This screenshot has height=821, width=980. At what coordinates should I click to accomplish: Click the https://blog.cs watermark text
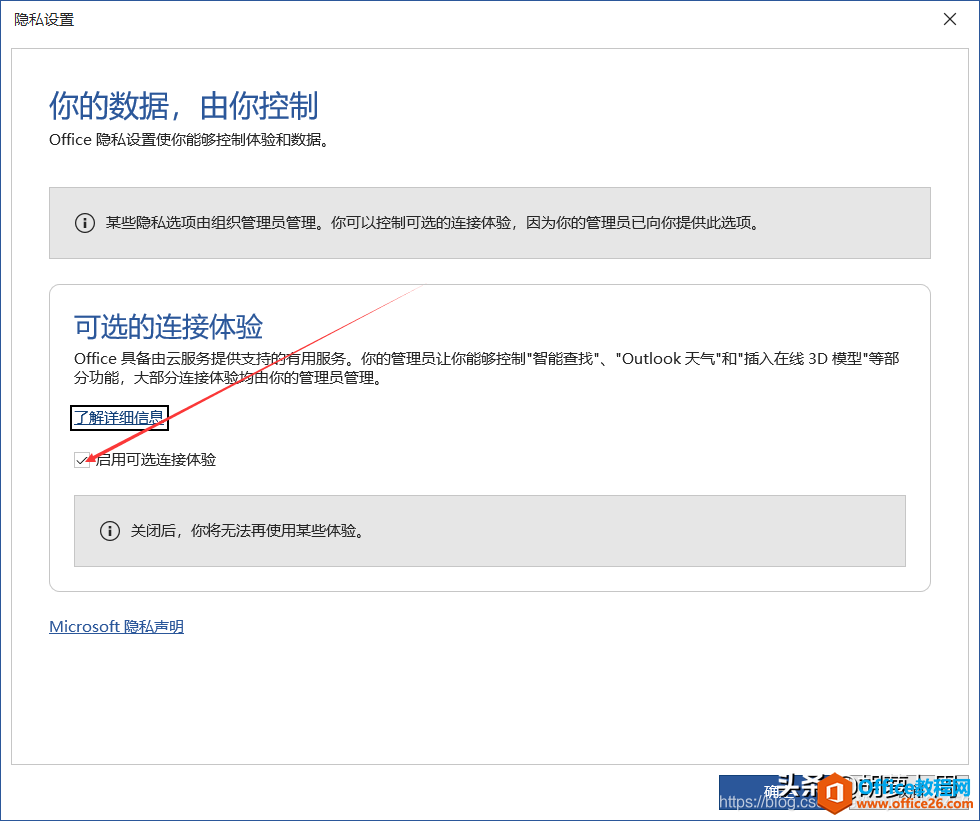click(x=768, y=802)
